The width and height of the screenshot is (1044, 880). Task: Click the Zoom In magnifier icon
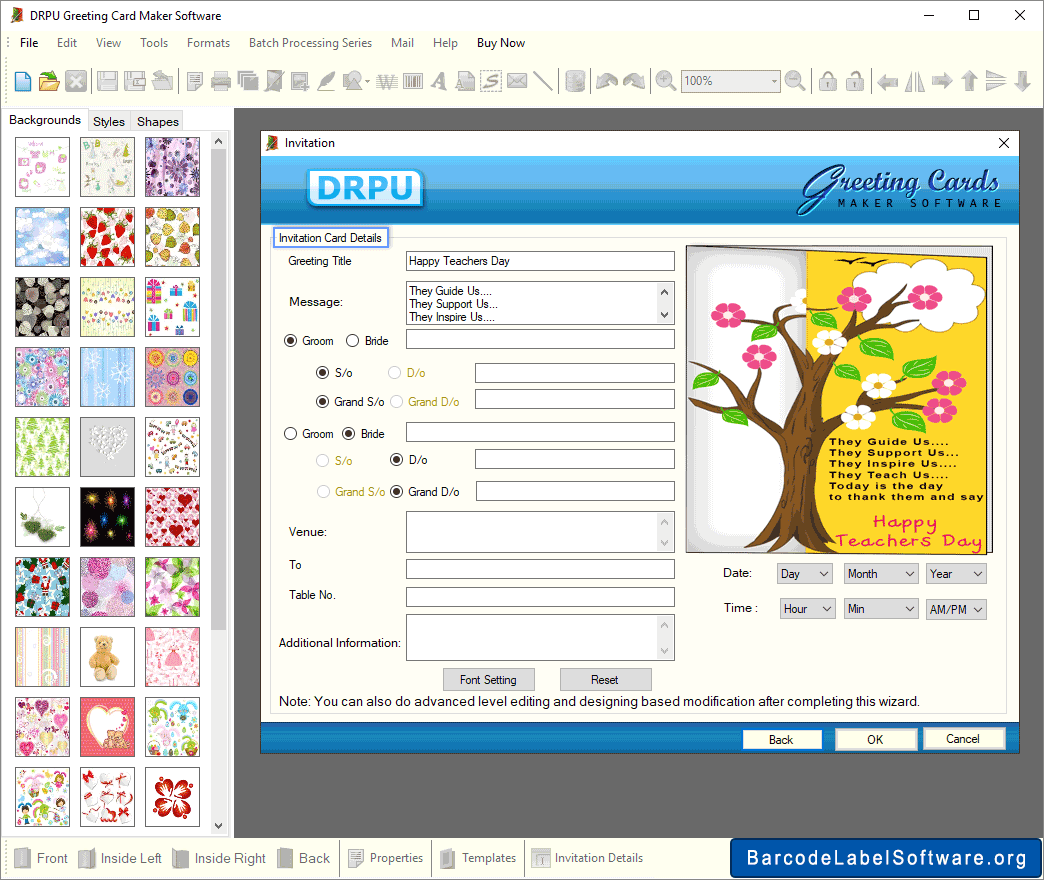(665, 81)
